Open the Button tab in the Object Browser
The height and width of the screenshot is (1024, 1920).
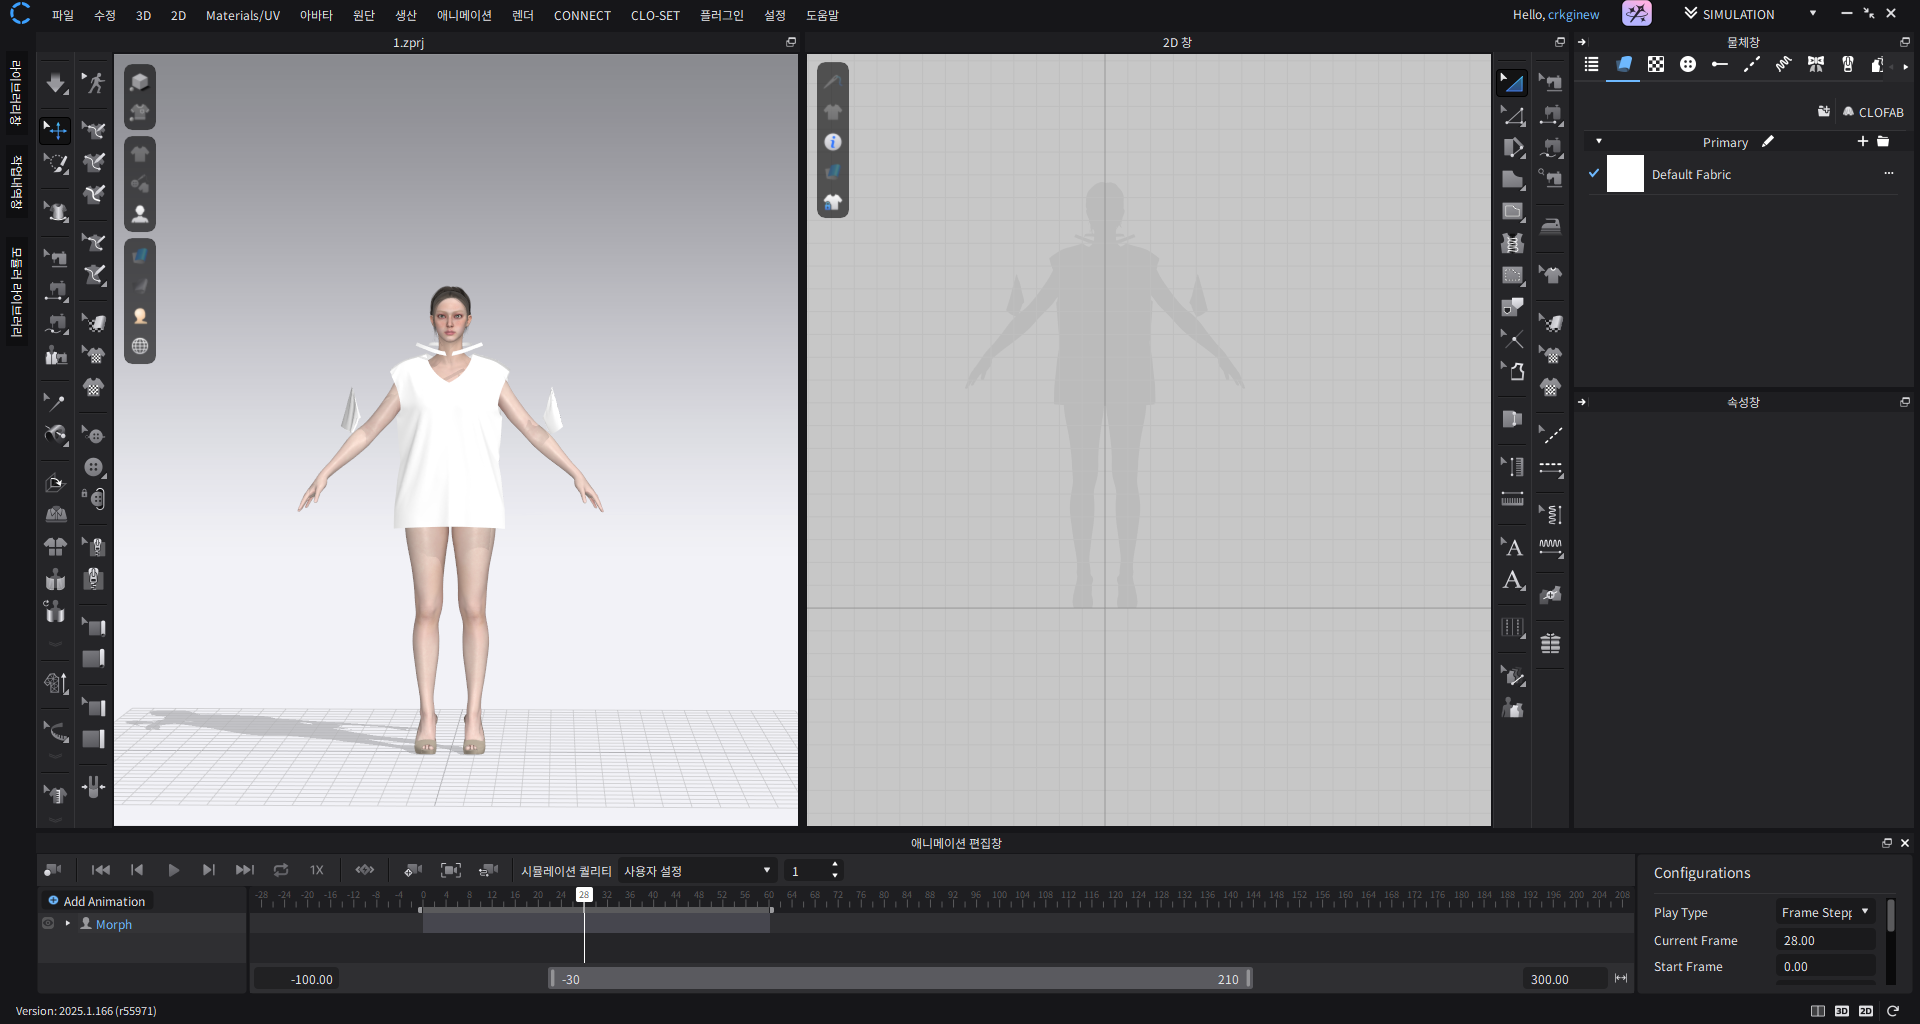coord(1688,65)
